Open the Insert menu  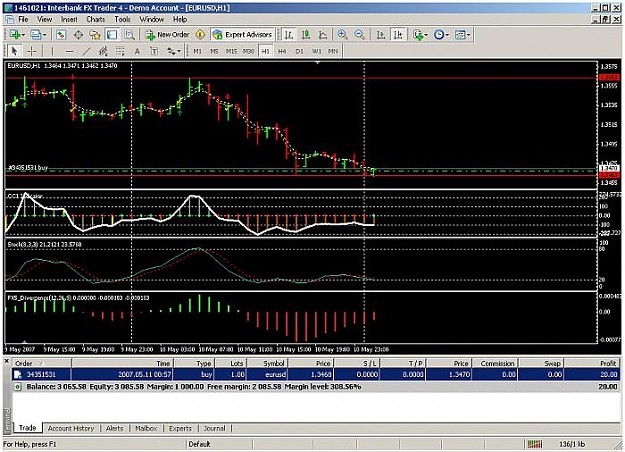[x=69, y=19]
